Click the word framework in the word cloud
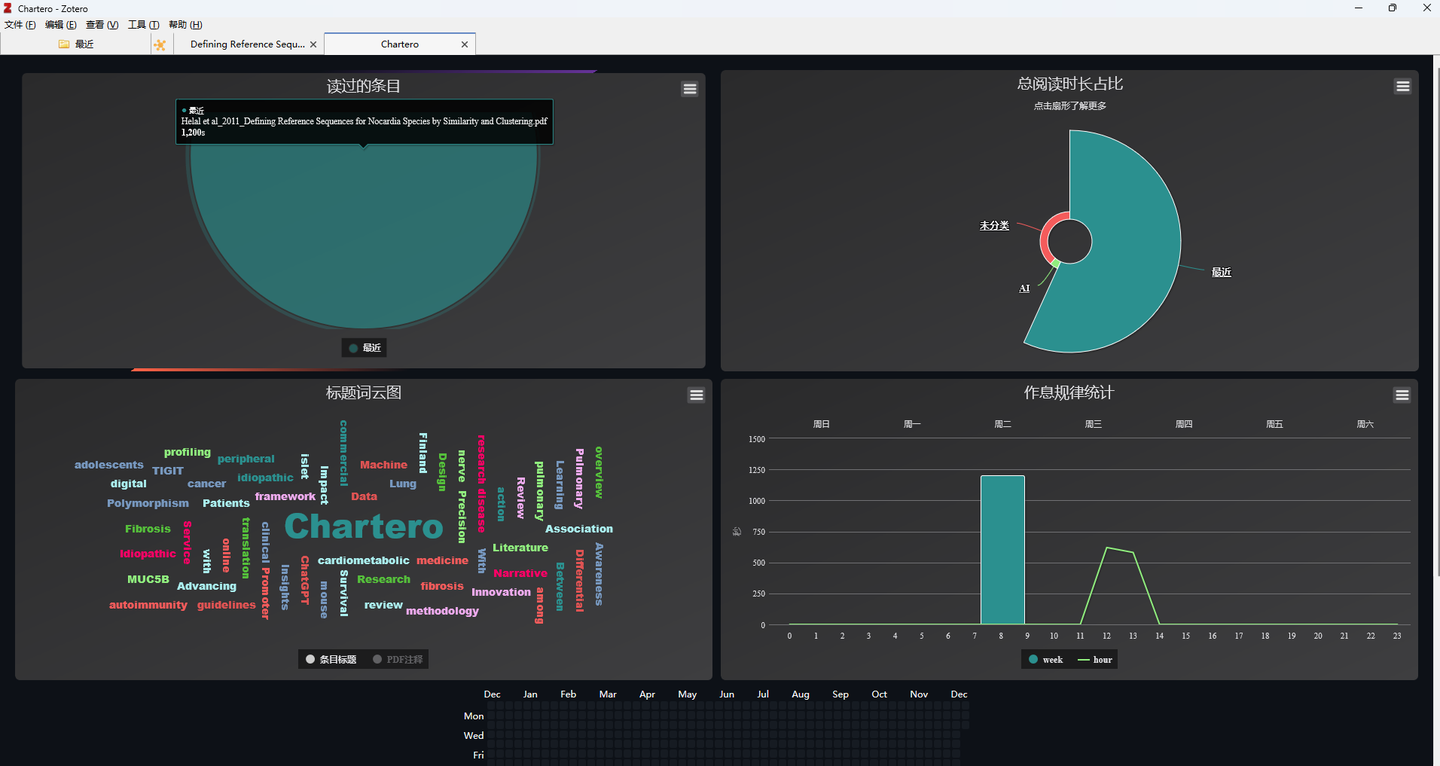The height and width of the screenshot is (766, 1440). click(285, 497)
